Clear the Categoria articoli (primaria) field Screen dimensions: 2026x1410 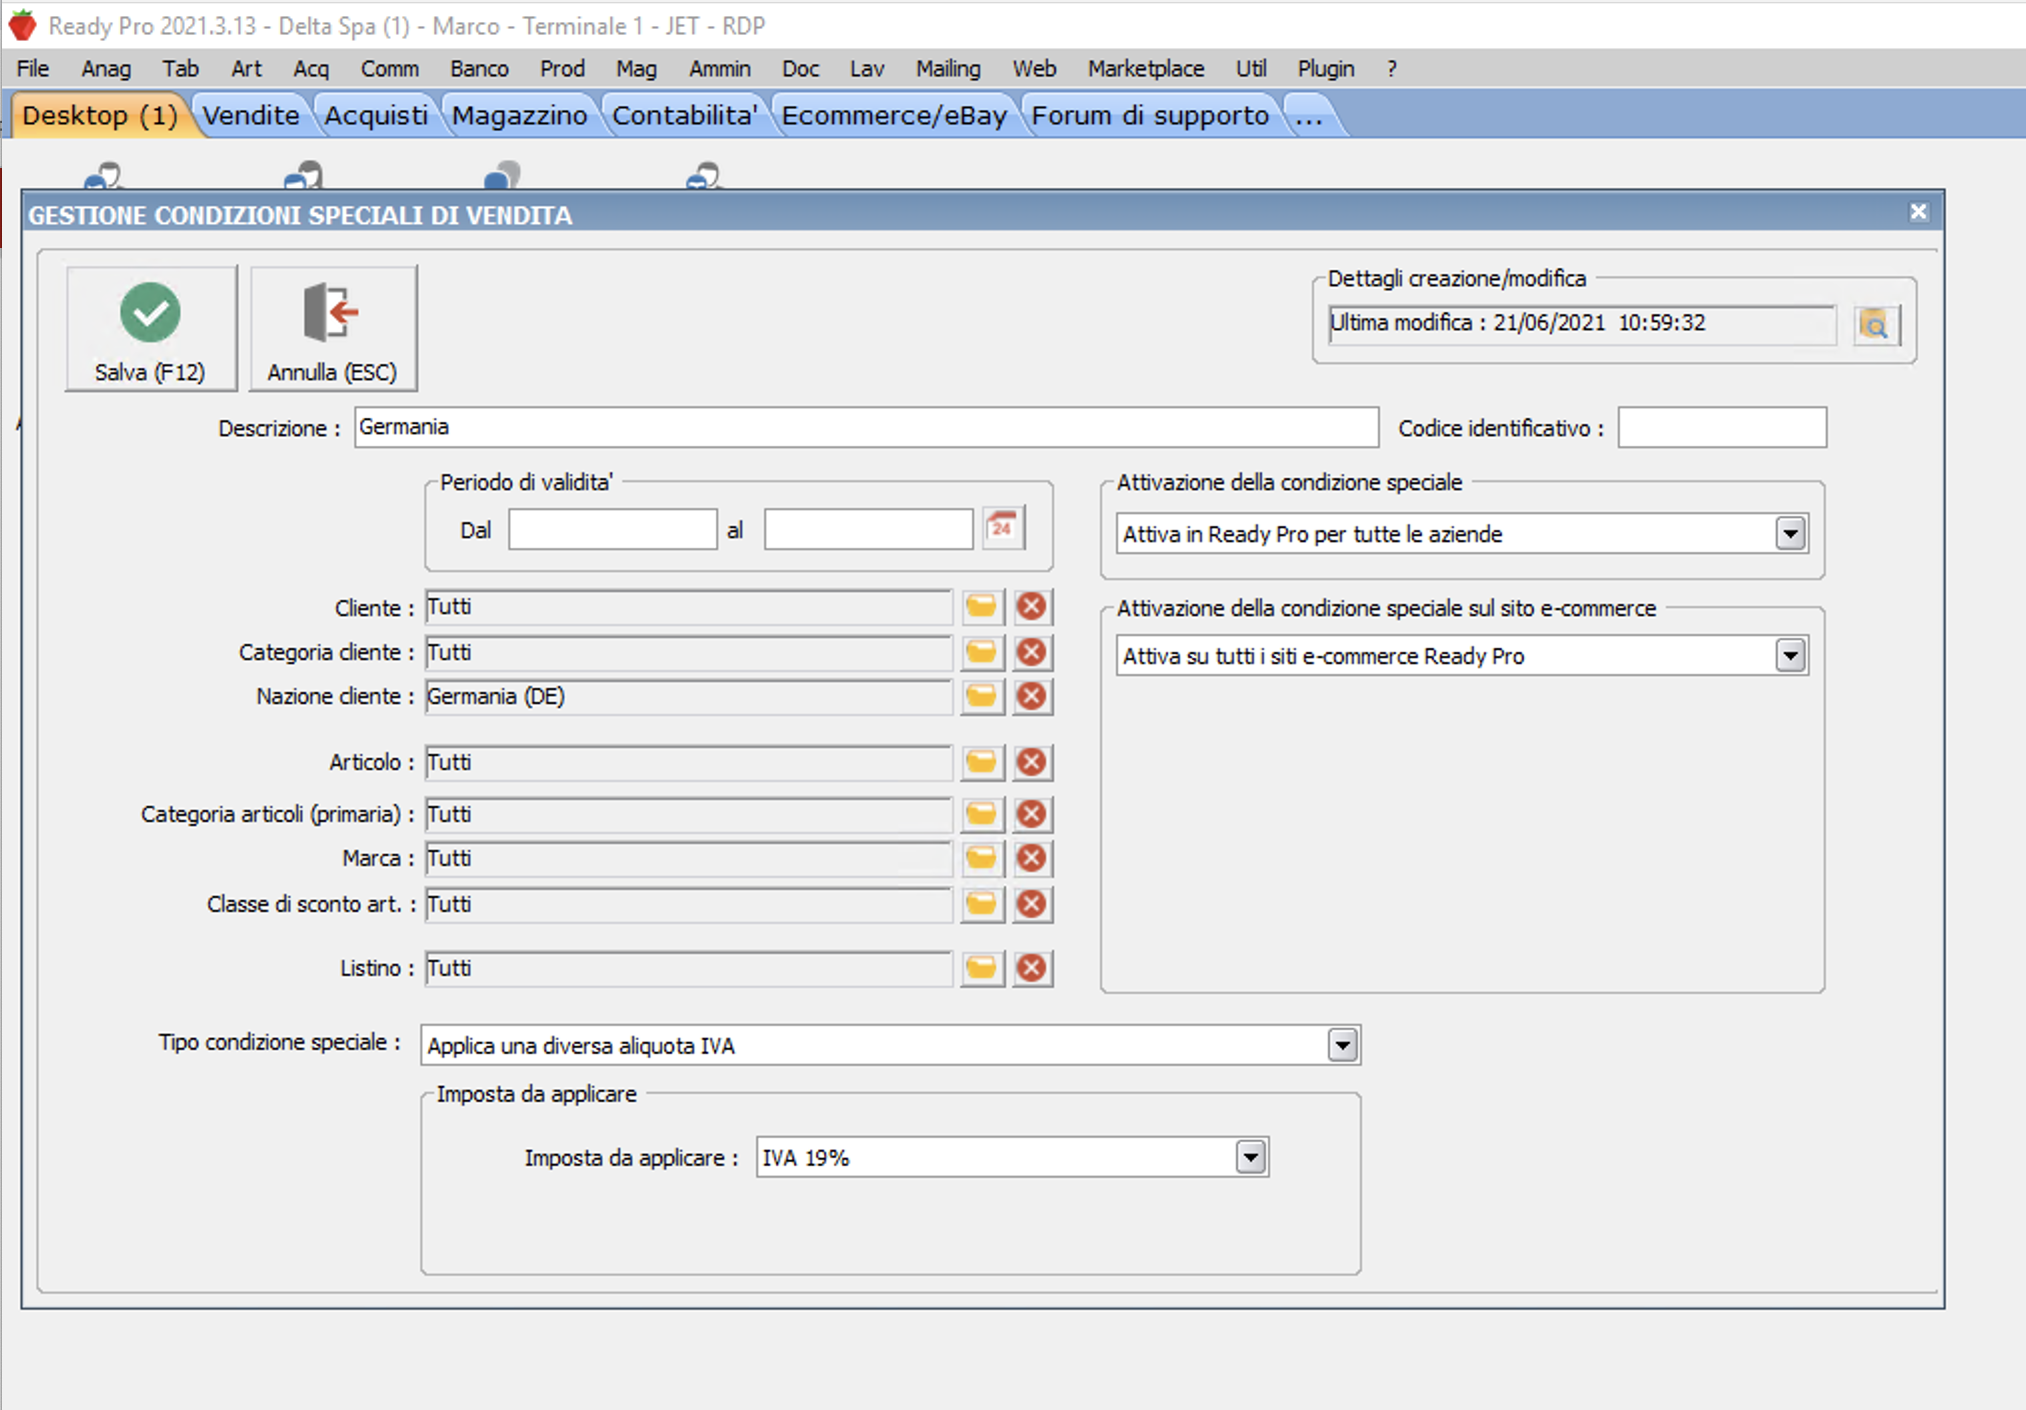click(1032, 815)
